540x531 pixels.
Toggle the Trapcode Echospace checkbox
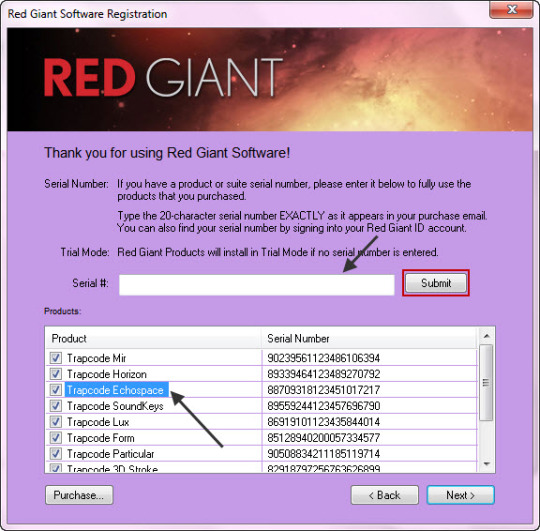click(x=56, y=390)
